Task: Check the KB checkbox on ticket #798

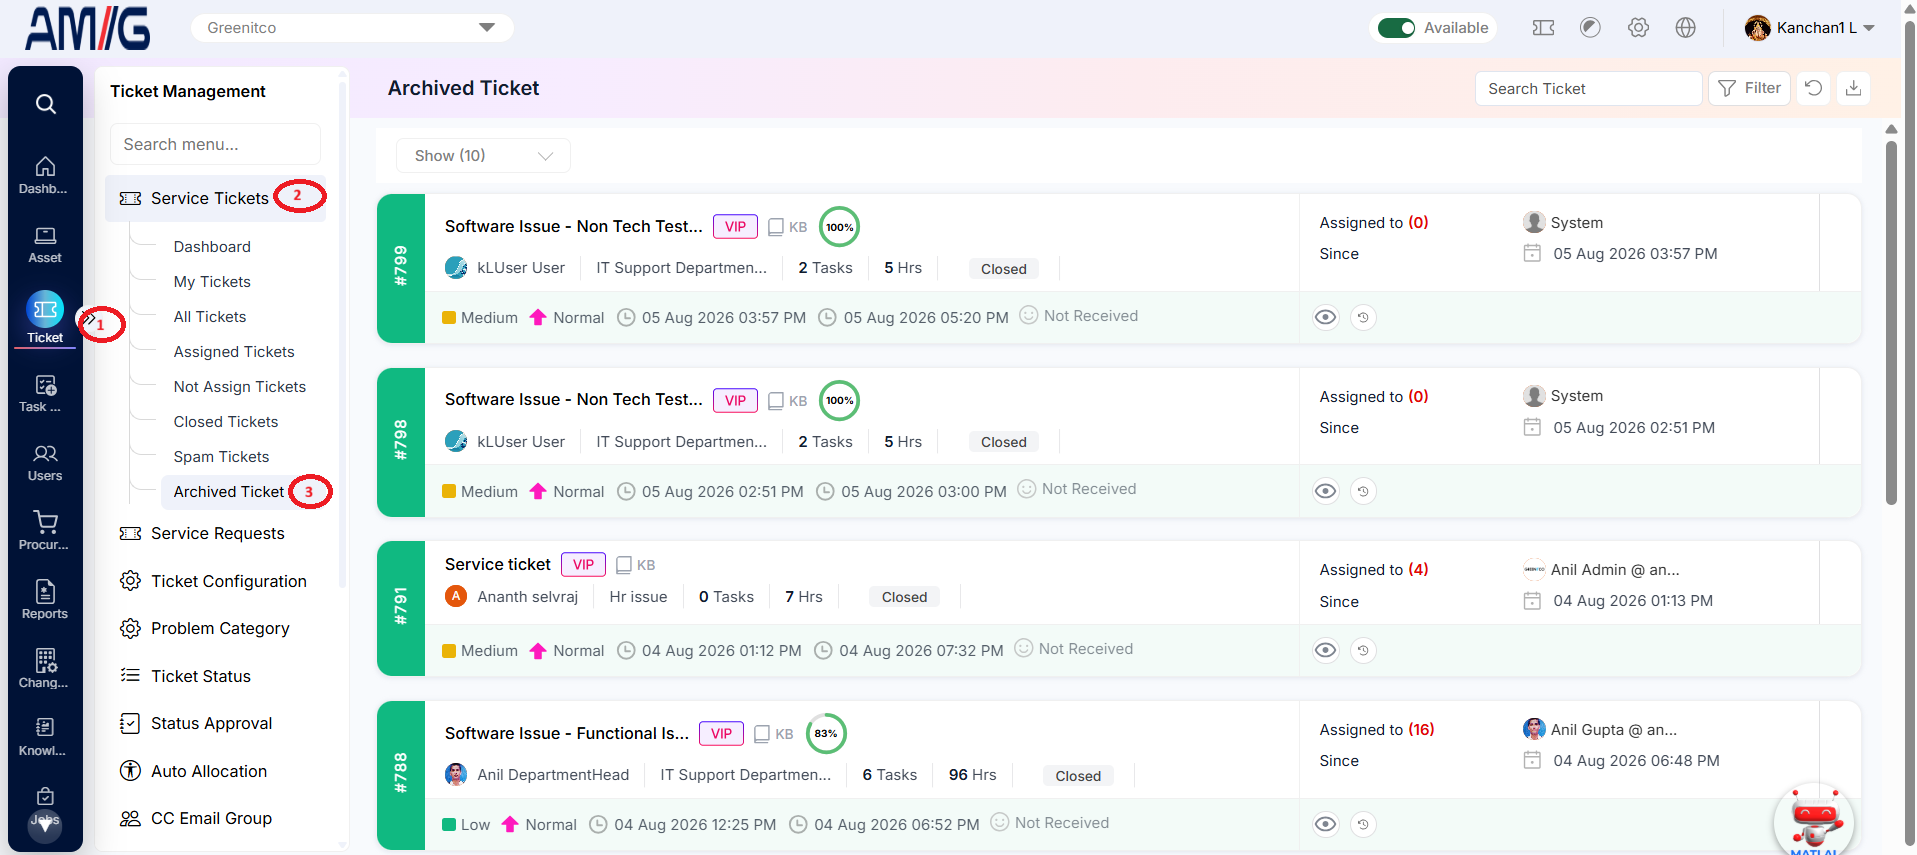Action: pyautogui.click(x=775, y=401)
